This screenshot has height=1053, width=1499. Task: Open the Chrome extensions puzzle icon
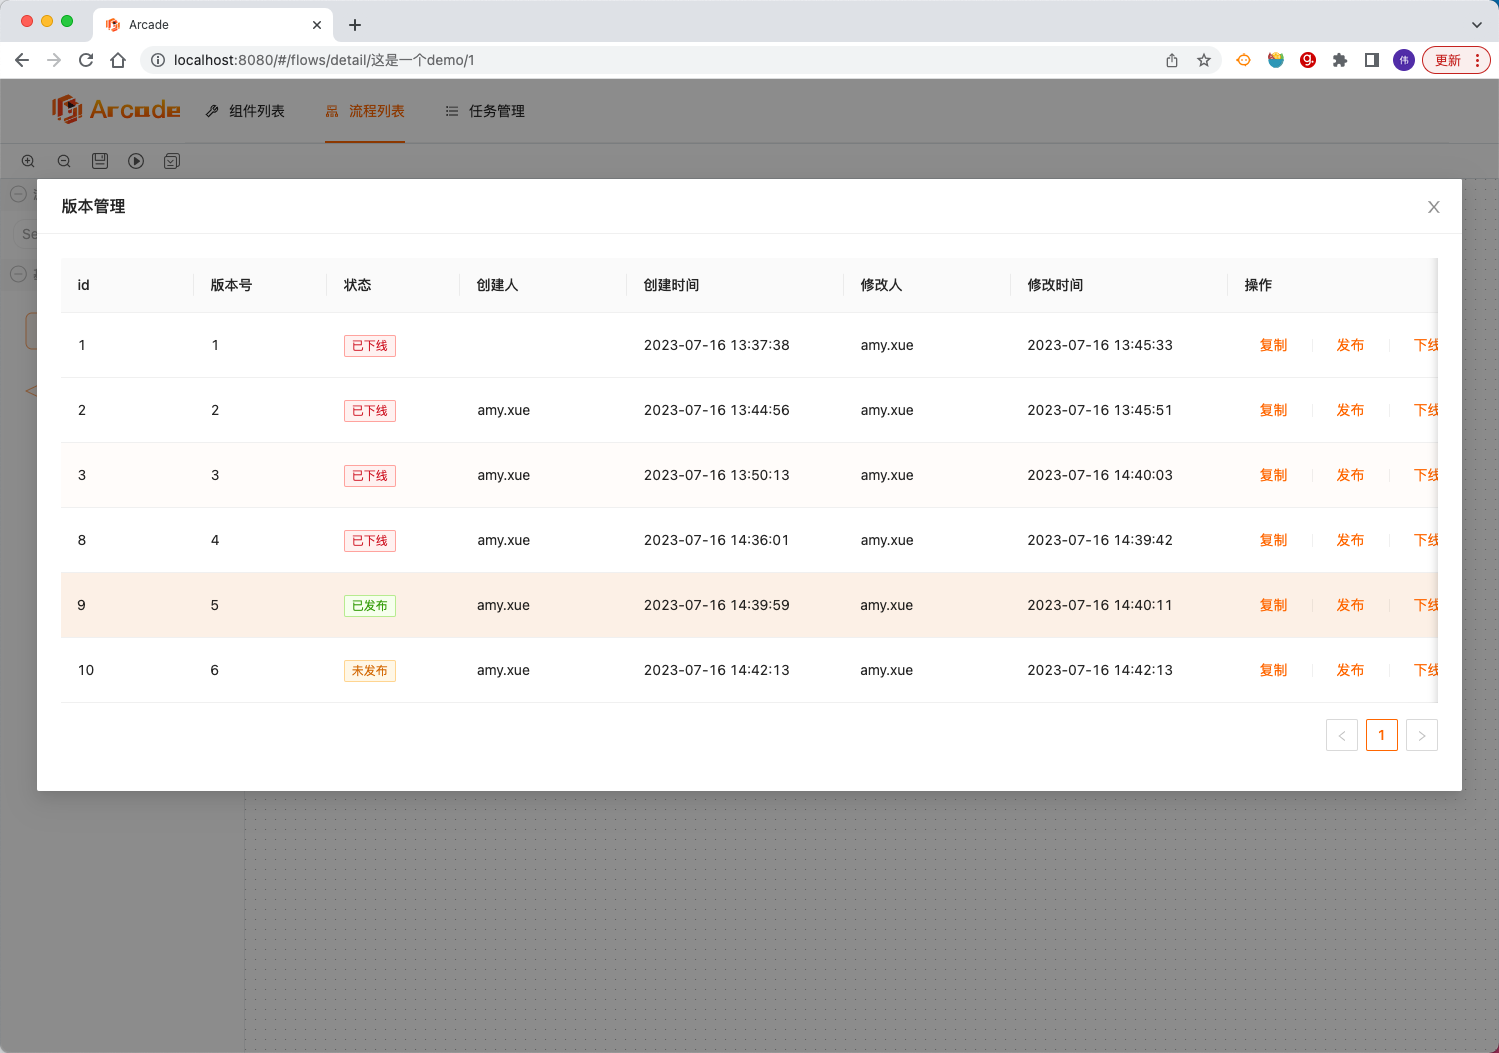(x=1340, y=60)
